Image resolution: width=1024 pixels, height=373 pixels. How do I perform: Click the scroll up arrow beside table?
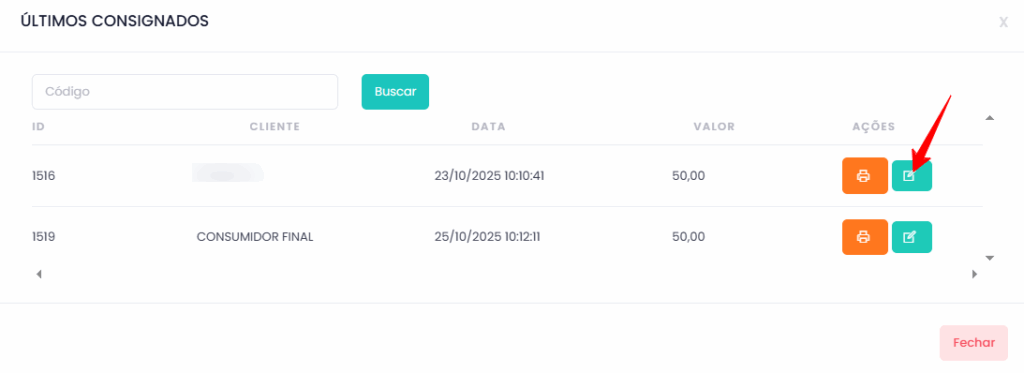[989, 118]
